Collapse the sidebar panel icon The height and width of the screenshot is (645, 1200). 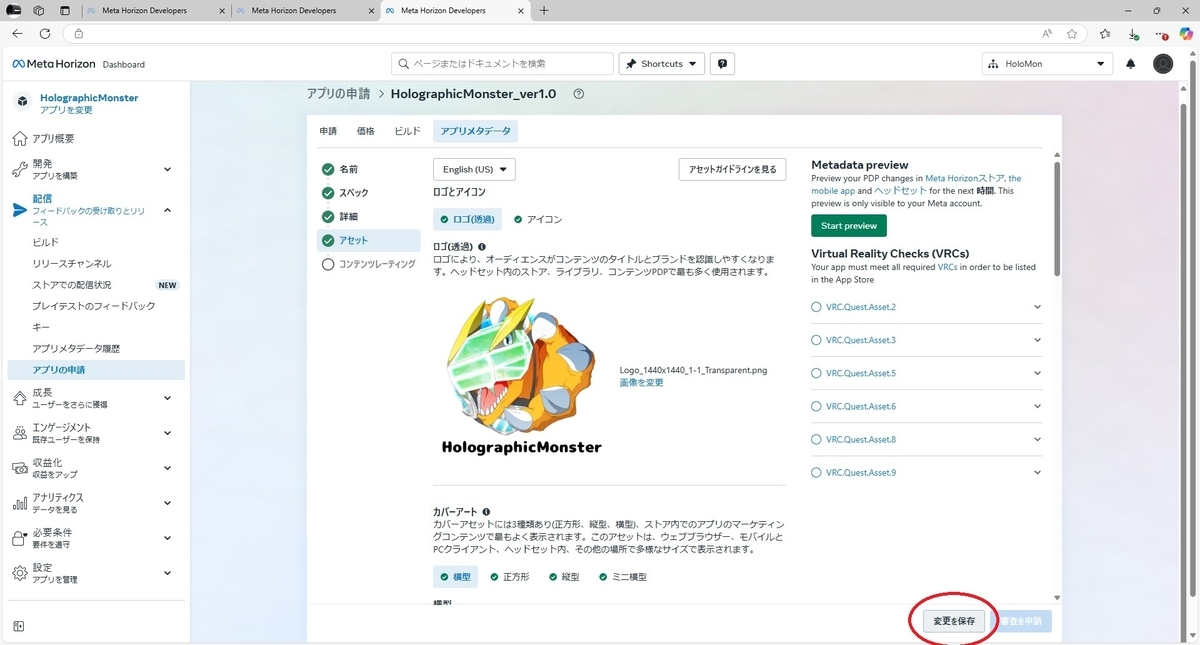point(19,626)
